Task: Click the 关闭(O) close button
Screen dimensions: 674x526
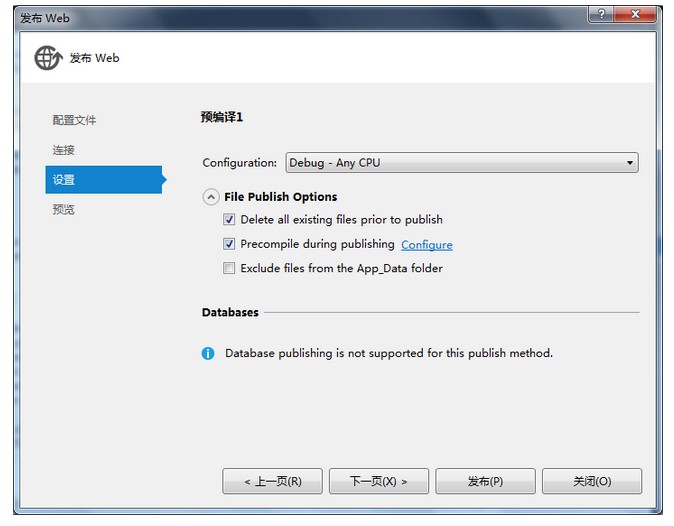Action: pos(592,481)
